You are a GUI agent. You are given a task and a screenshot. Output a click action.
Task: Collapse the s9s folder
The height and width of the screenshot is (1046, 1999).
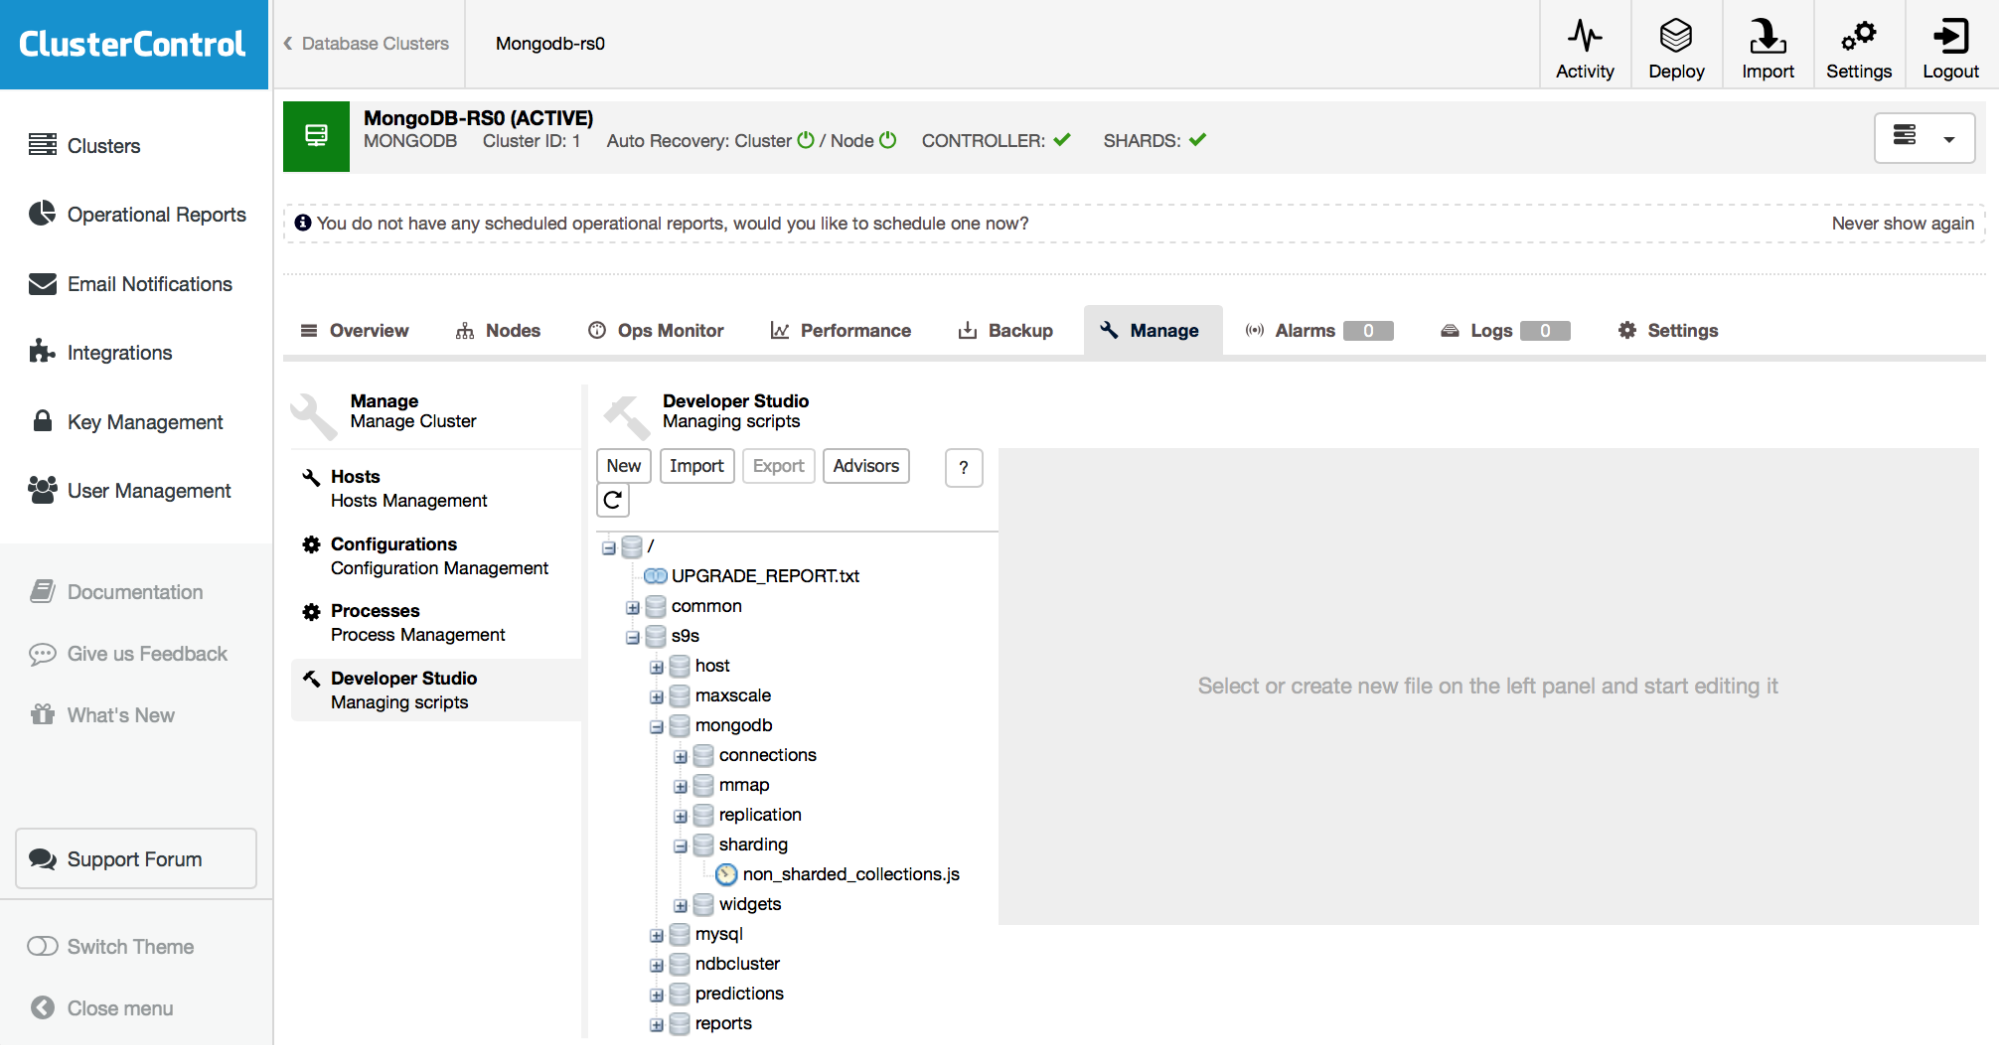(x=632, y=637)
